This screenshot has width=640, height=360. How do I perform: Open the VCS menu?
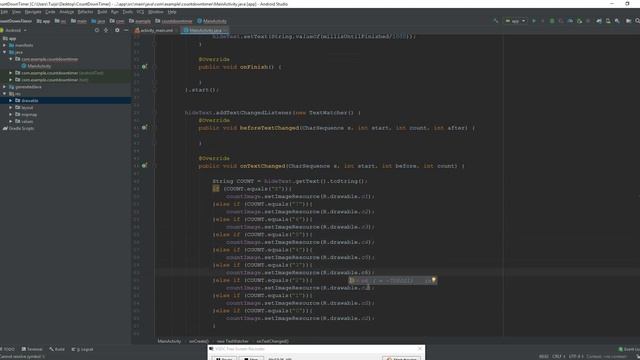(140, 12)
